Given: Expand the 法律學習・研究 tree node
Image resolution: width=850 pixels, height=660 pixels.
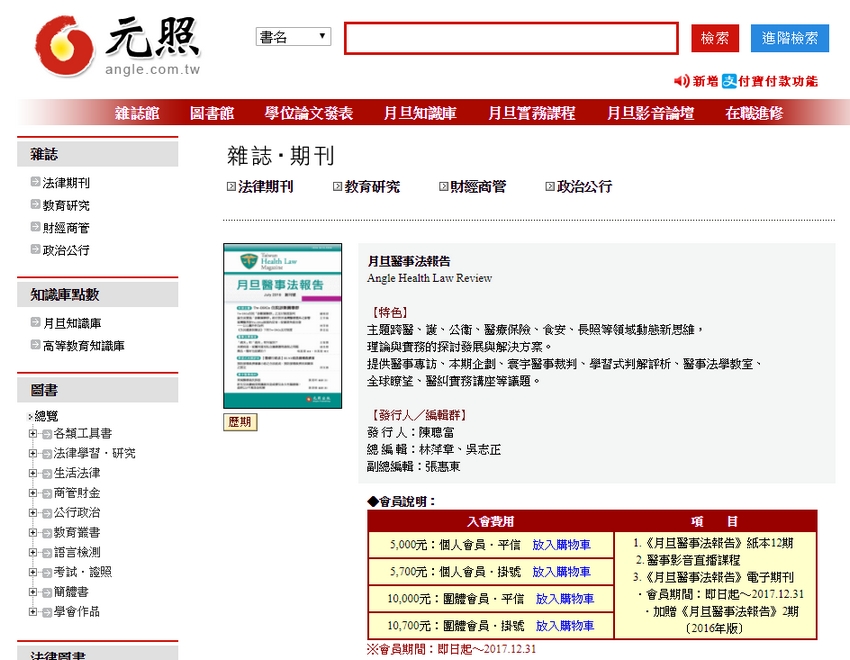Looking at the screenshot, I should pos(33,453).
